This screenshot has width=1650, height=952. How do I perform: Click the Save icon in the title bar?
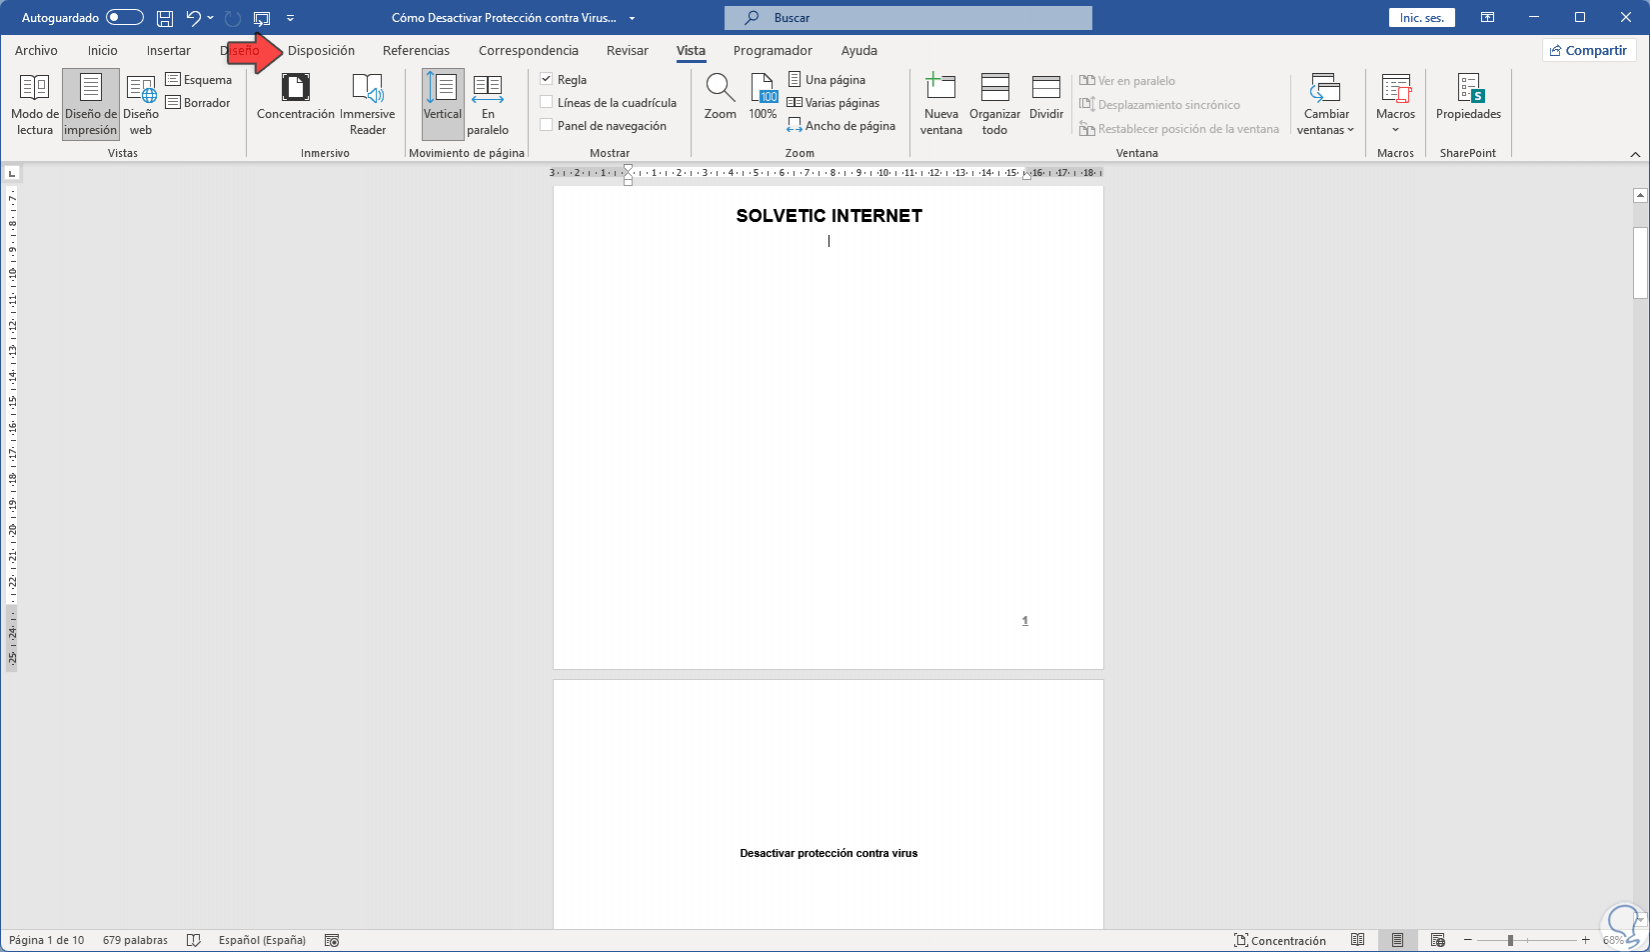[165, 18]
